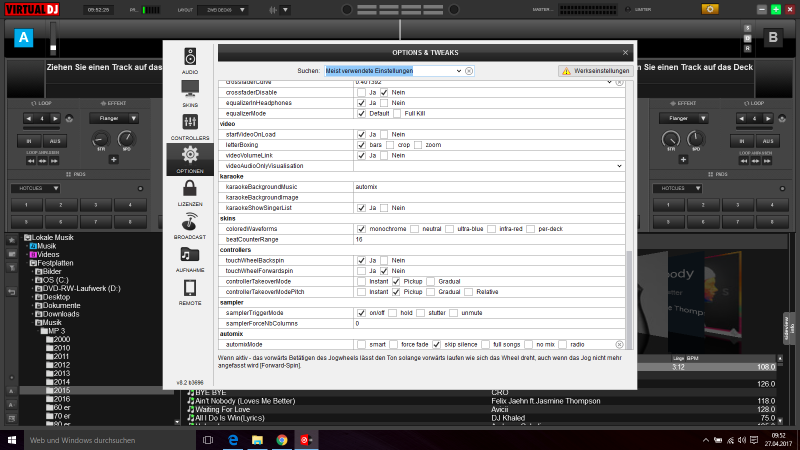Edit the beatCounterRange value field

point(488,239)
